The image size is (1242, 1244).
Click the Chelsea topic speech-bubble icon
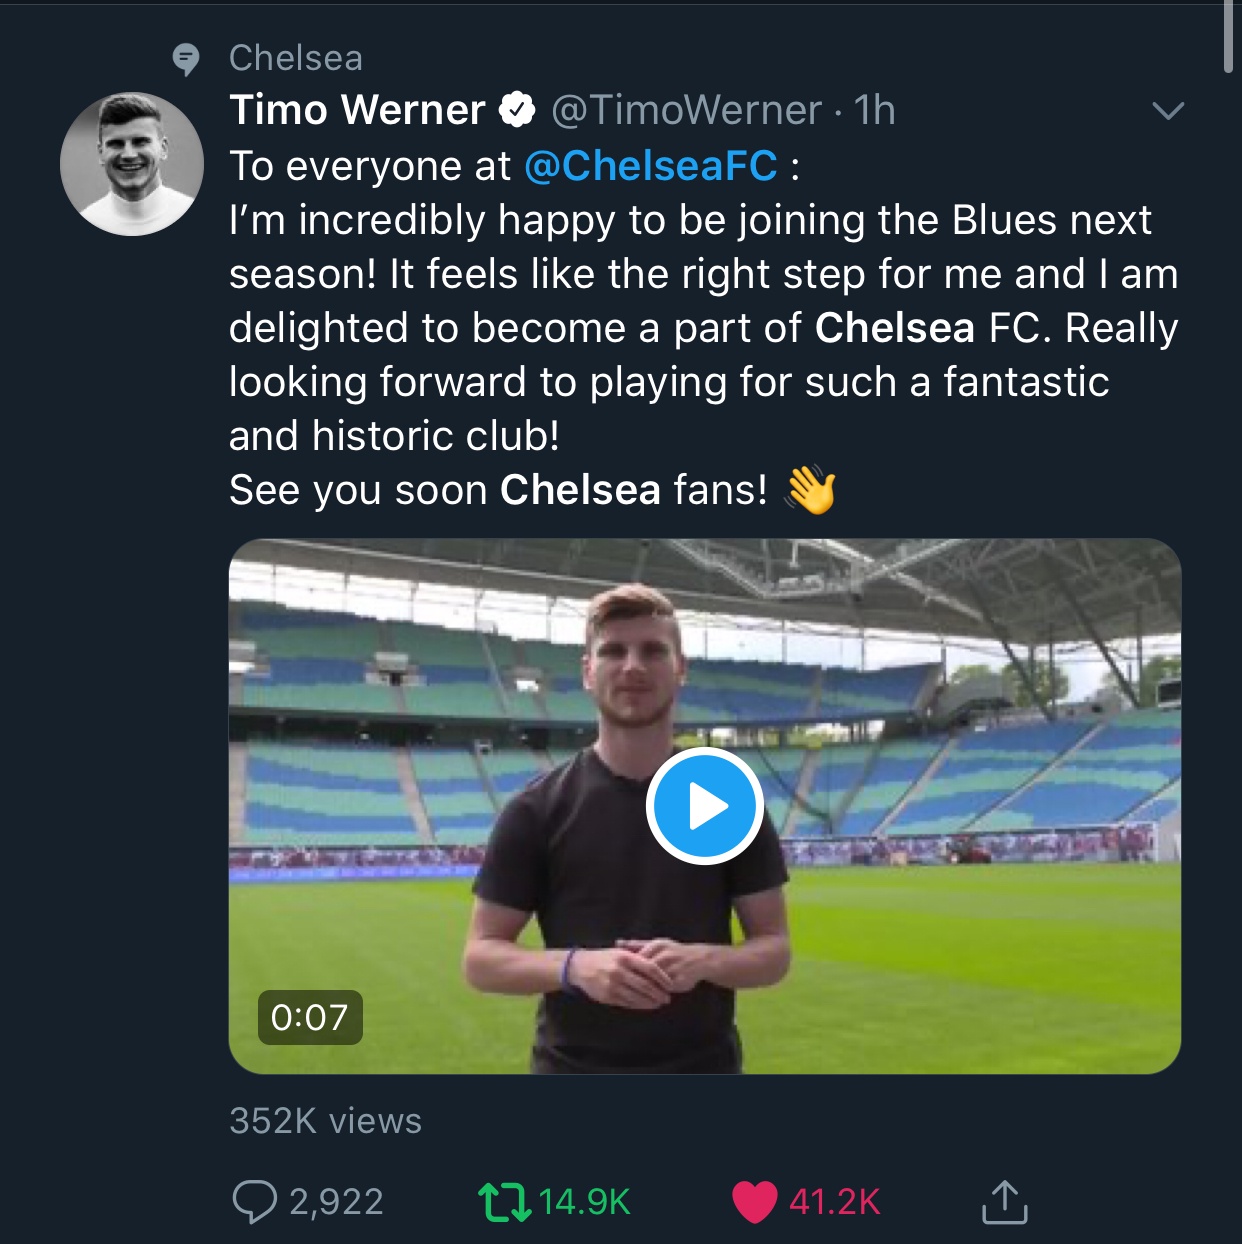click(x=186, y=60)
